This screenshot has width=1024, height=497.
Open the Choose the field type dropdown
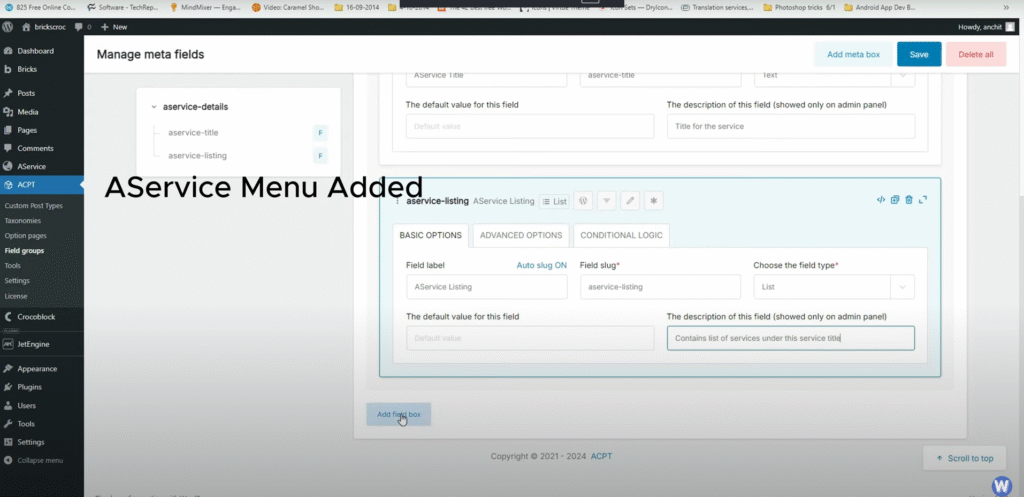click(x=833, y=287)
